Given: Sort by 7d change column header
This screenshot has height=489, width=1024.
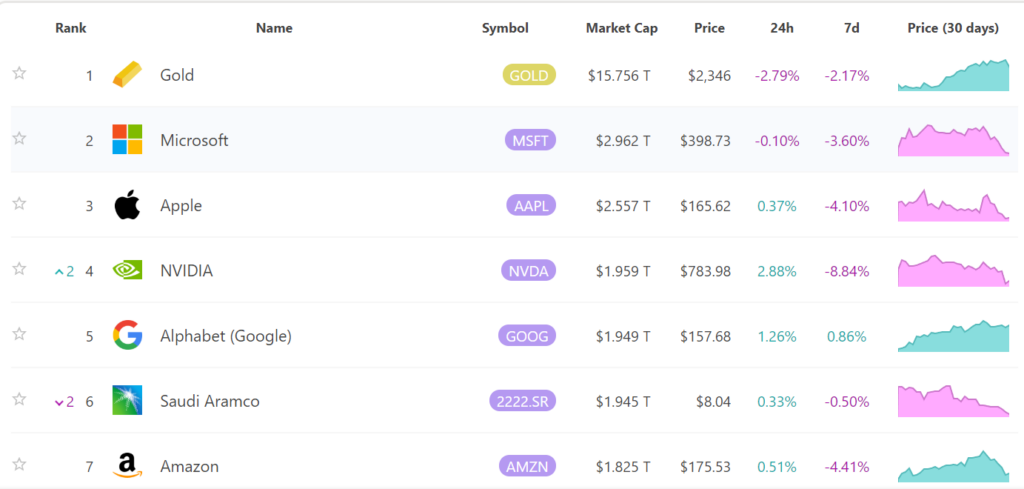Looking at the screenshot, I should click(852, 28).
